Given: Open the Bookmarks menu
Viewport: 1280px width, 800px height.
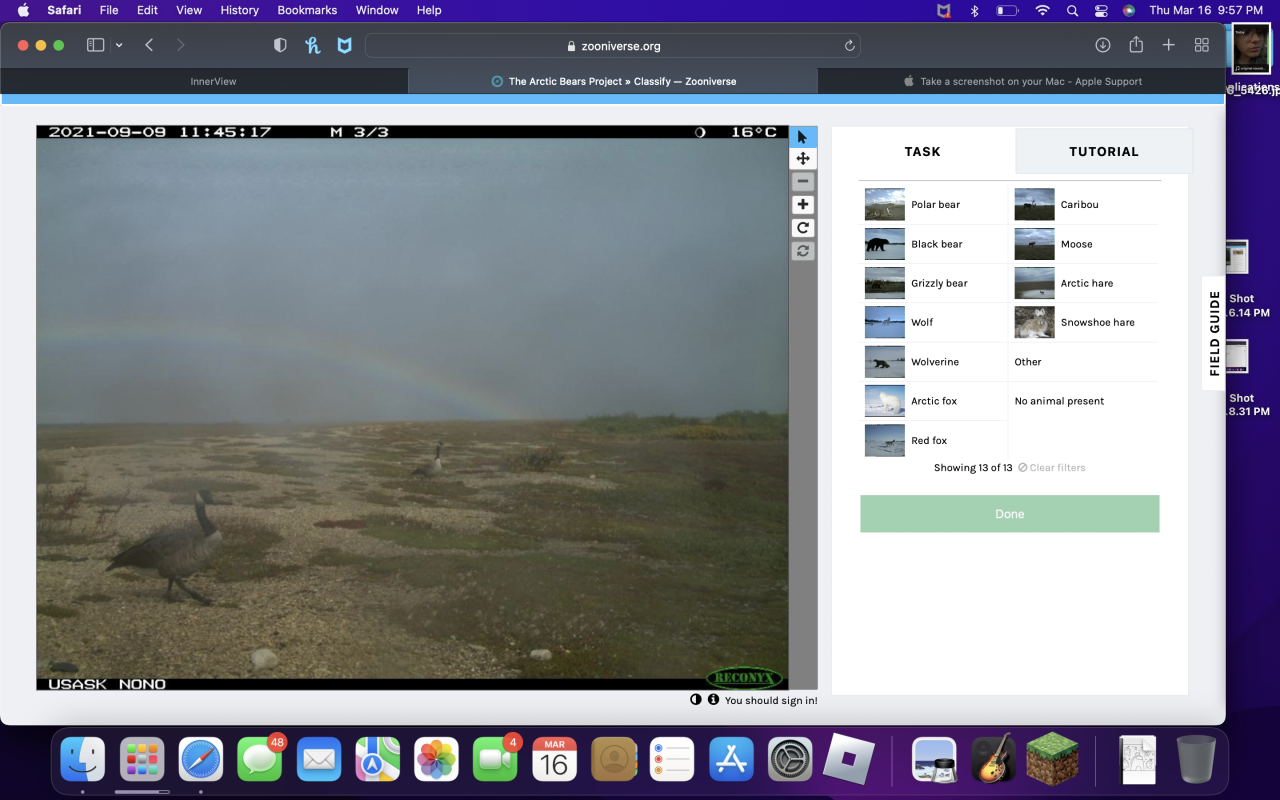Looking at the screenshot, I should 309,10.
